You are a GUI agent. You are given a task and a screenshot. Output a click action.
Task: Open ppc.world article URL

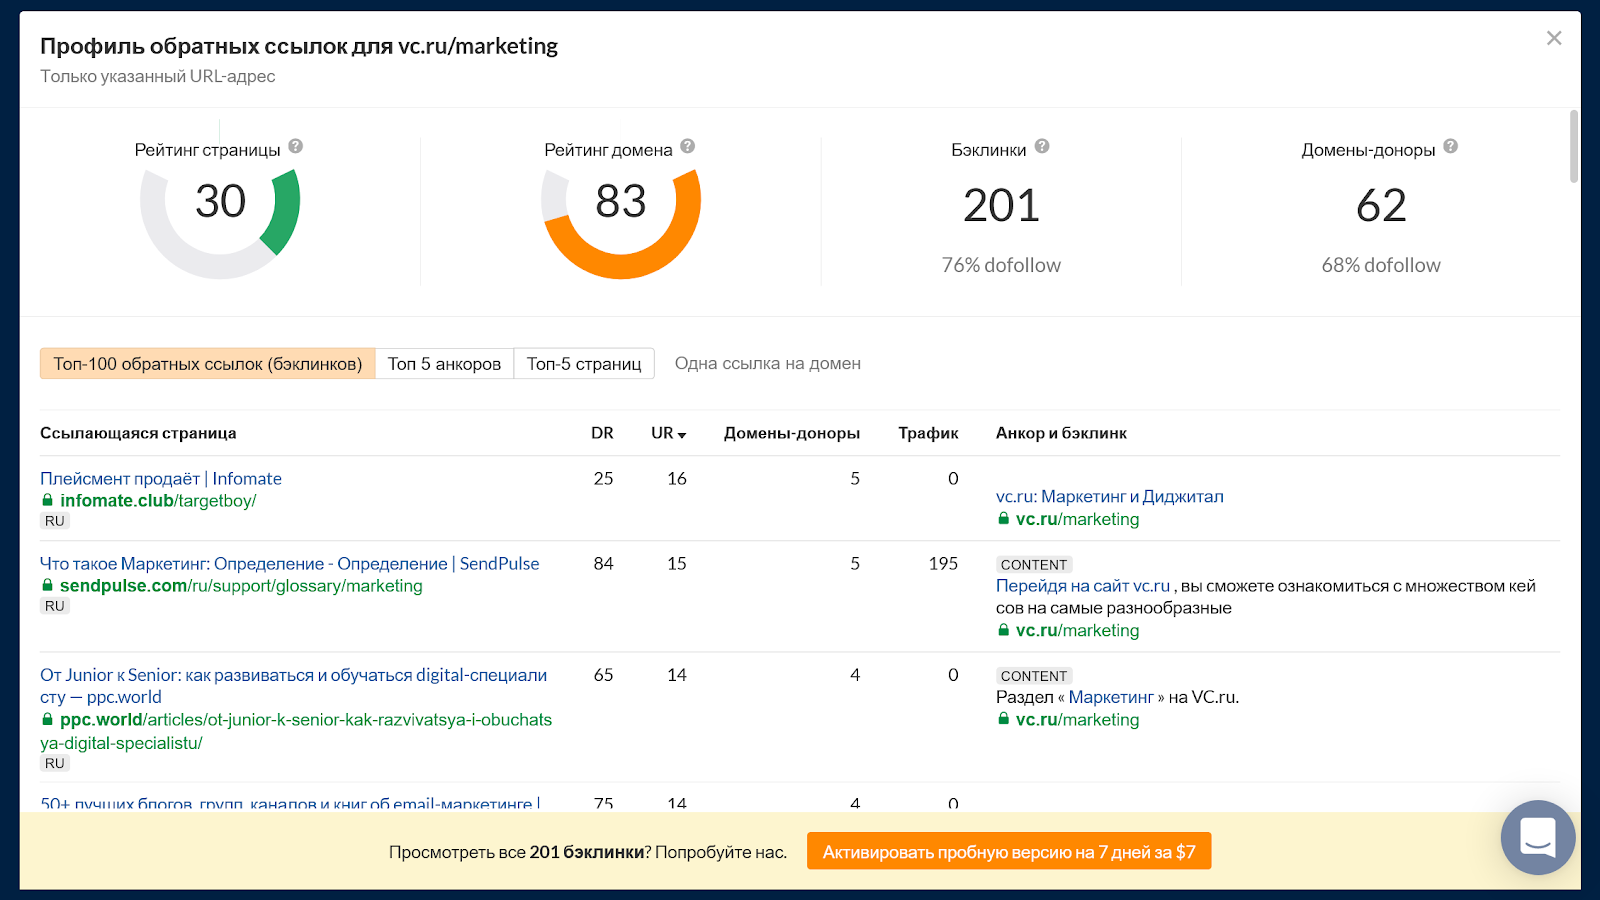(x=296, y=731)
